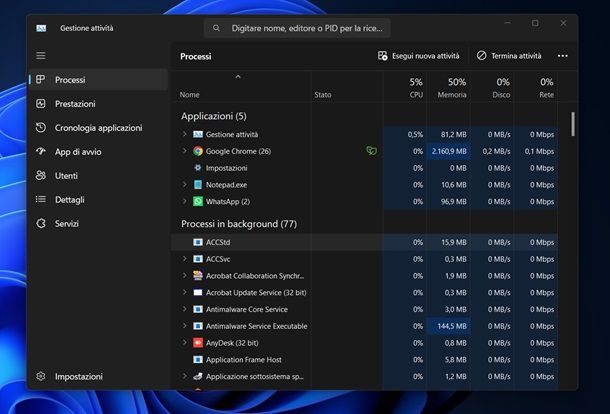610x414 pixels.
Task: Expand the ACCSvc process row
Action: pyautogui.click(x=184, y=258)
